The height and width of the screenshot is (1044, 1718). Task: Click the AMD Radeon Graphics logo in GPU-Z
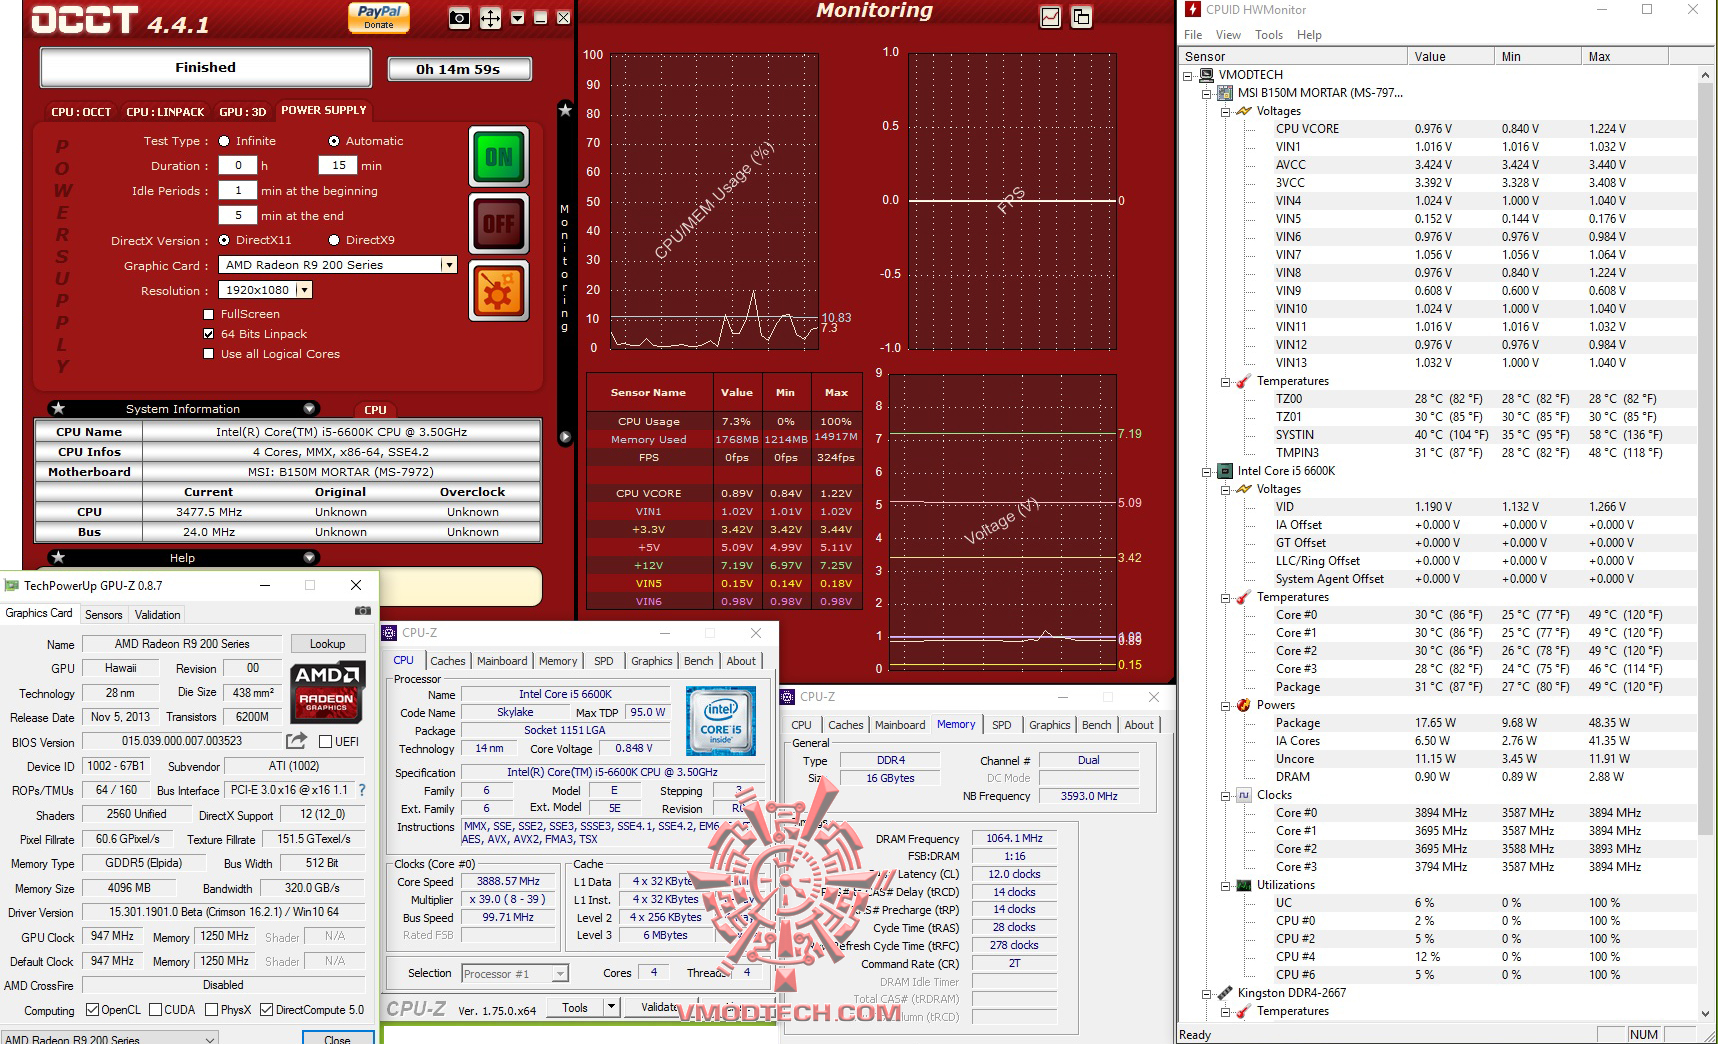coord(327,691)
